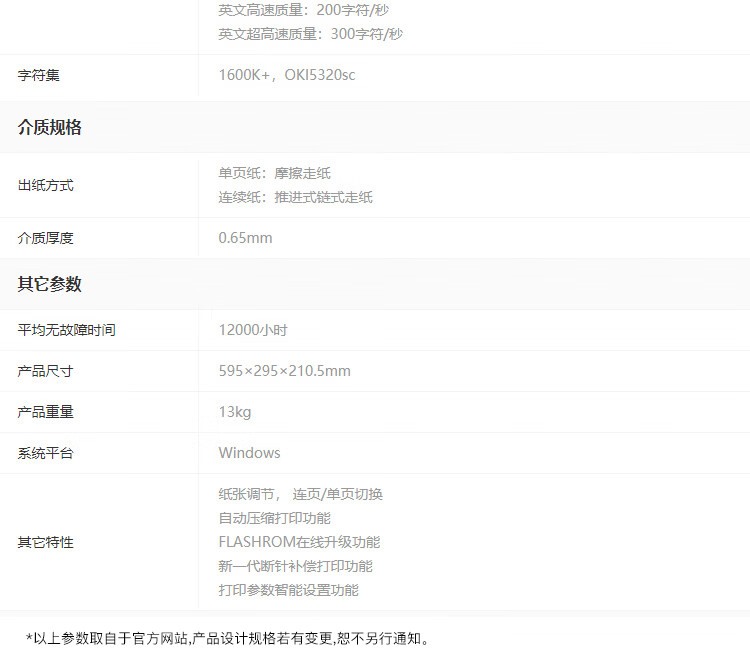
Task: Click the 12000小时 value
Action: [x=253, y=330]
